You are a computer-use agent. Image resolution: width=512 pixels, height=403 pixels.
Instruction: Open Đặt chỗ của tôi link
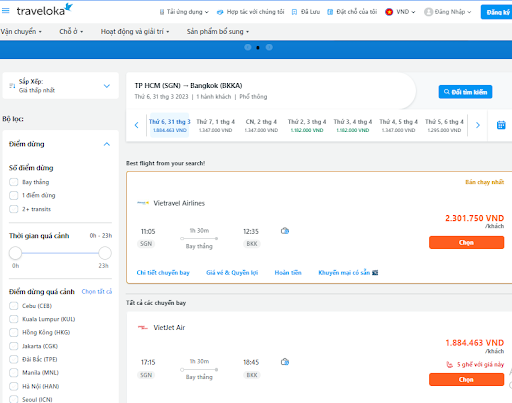point(352,12)
